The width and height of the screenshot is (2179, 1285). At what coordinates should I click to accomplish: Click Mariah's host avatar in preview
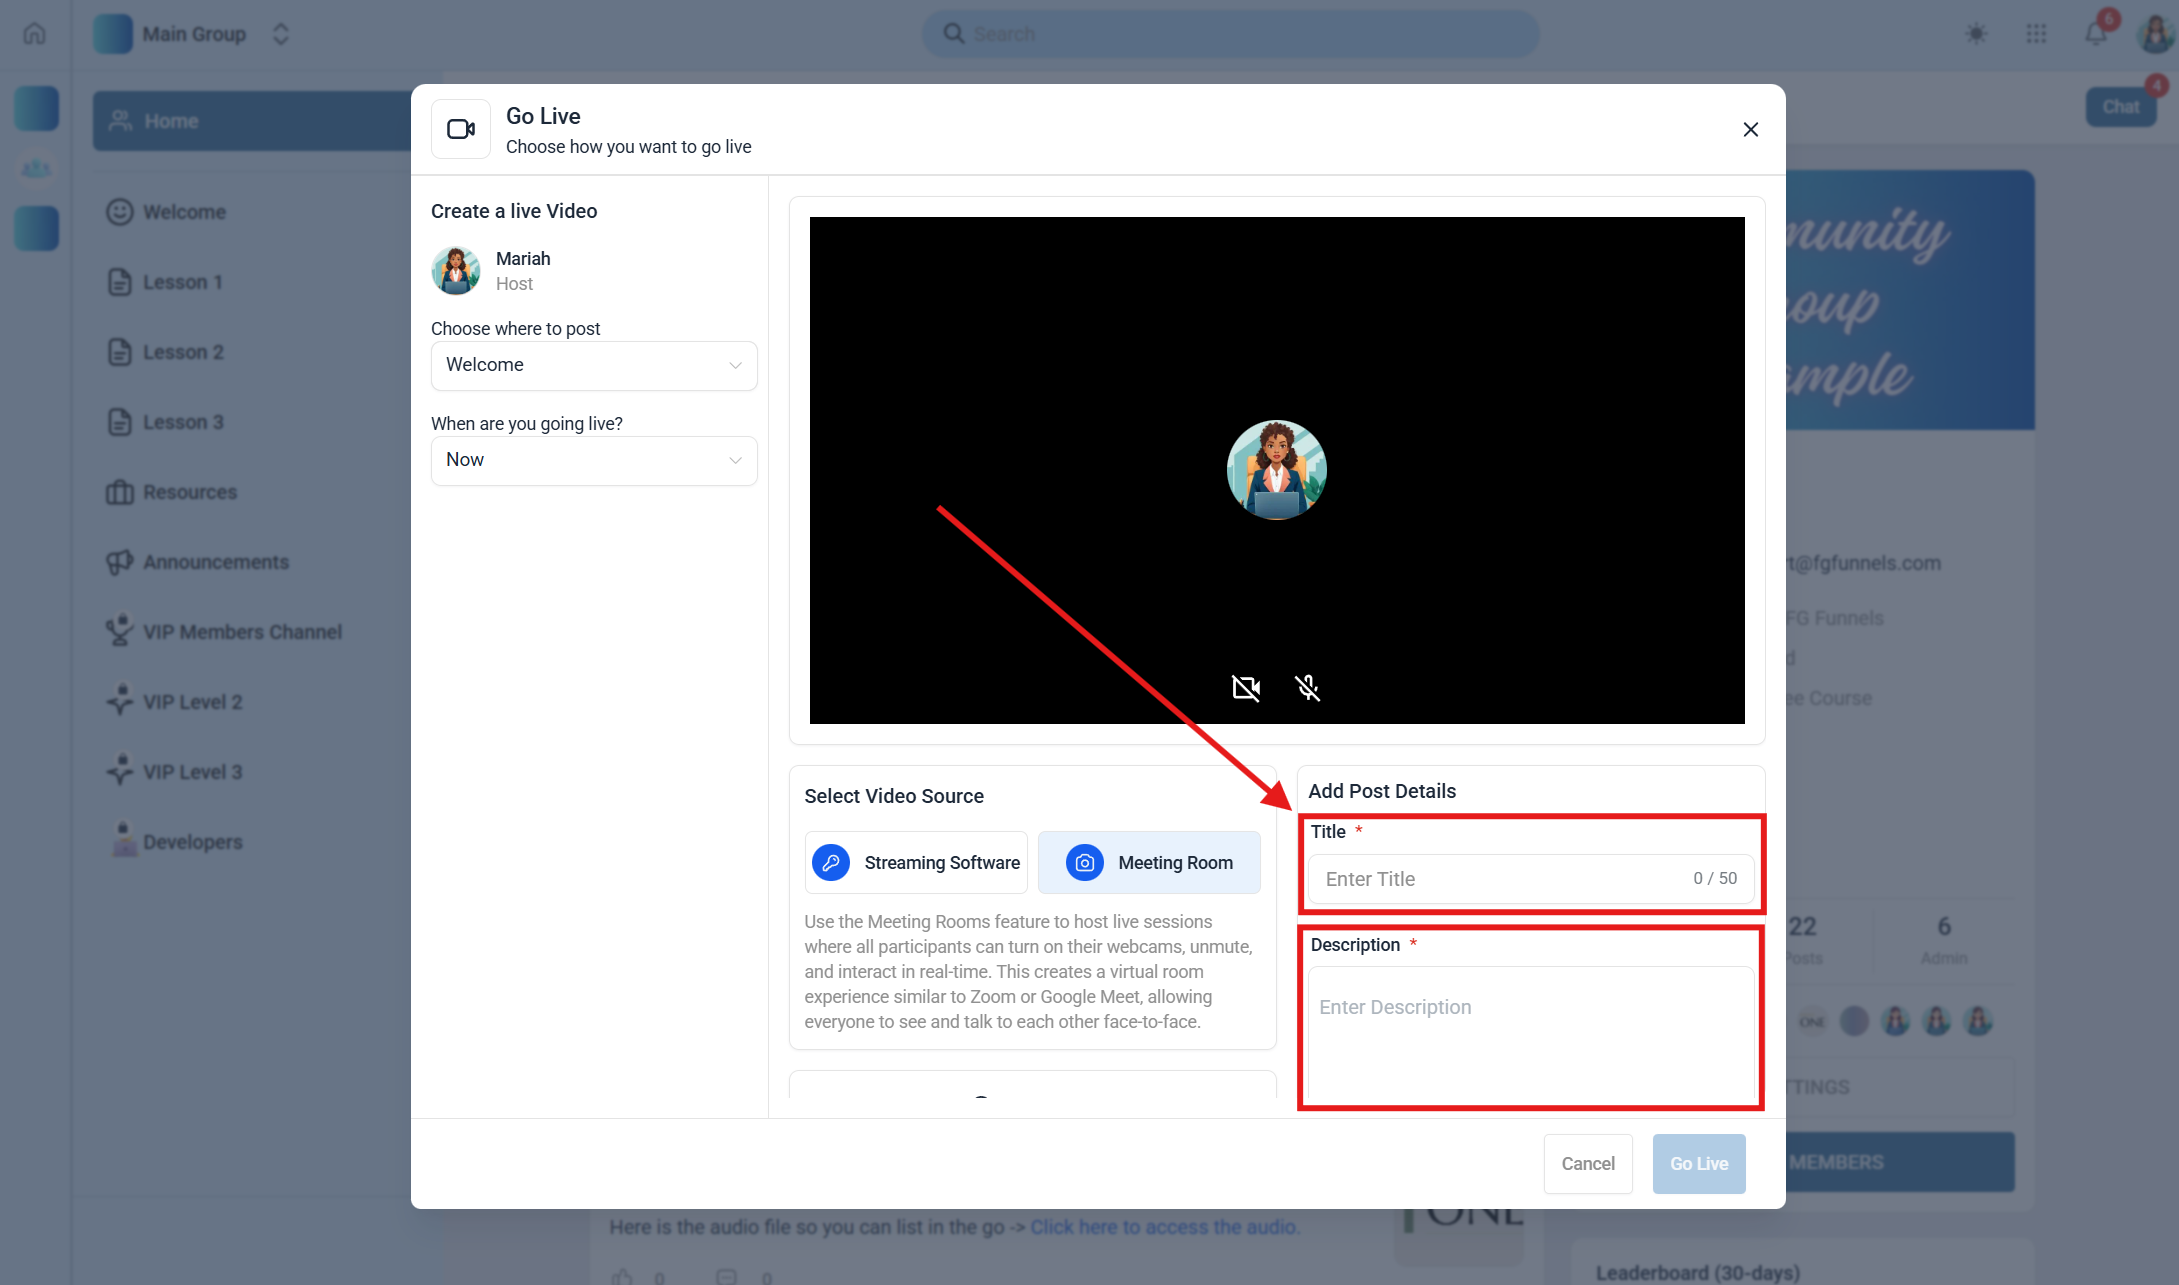point(1276,470)
